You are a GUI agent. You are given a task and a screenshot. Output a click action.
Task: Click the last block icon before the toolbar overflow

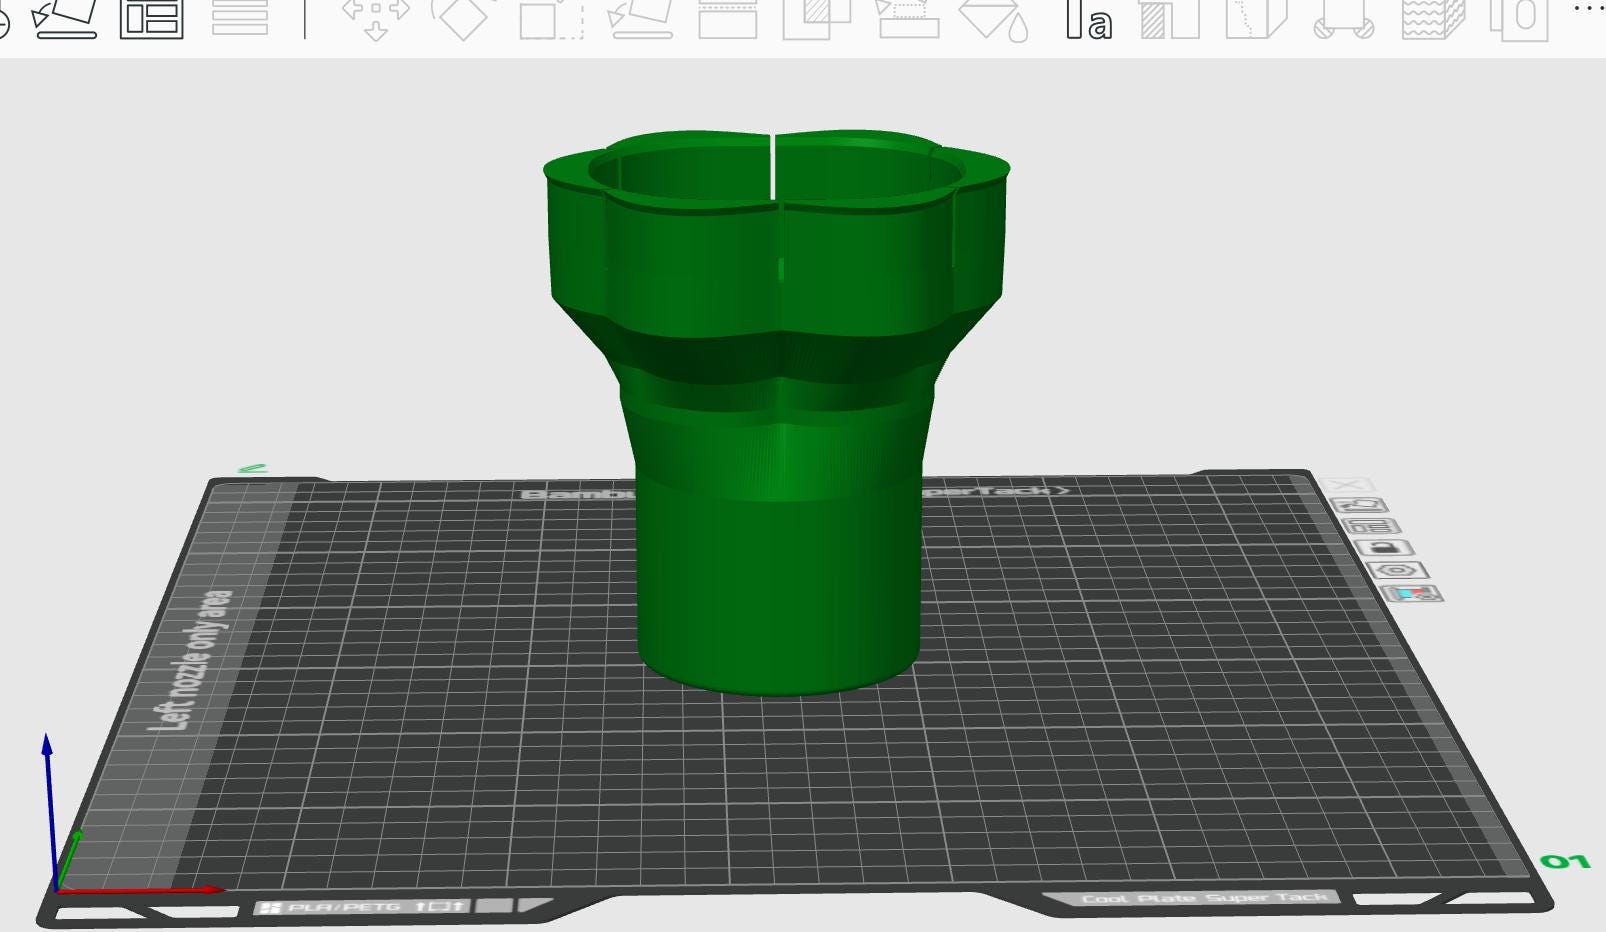[1519, 18]
